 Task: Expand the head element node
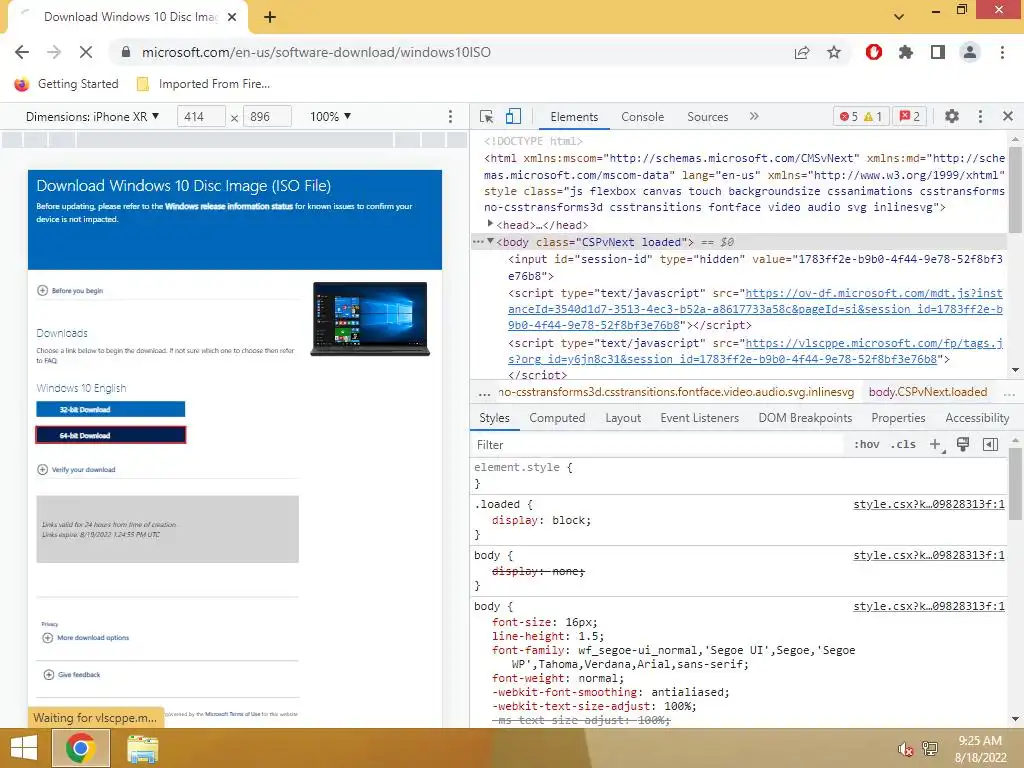point(490,224)
